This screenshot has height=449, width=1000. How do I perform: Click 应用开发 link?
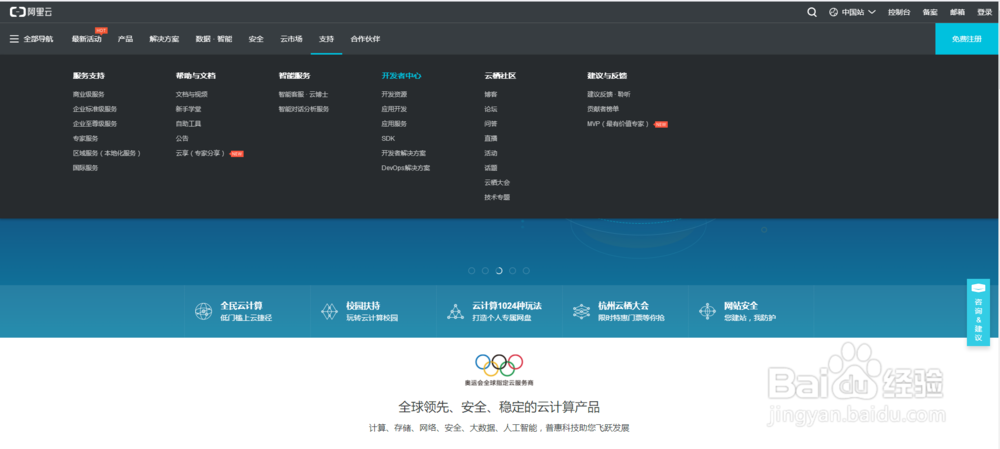tap(394, 109)
